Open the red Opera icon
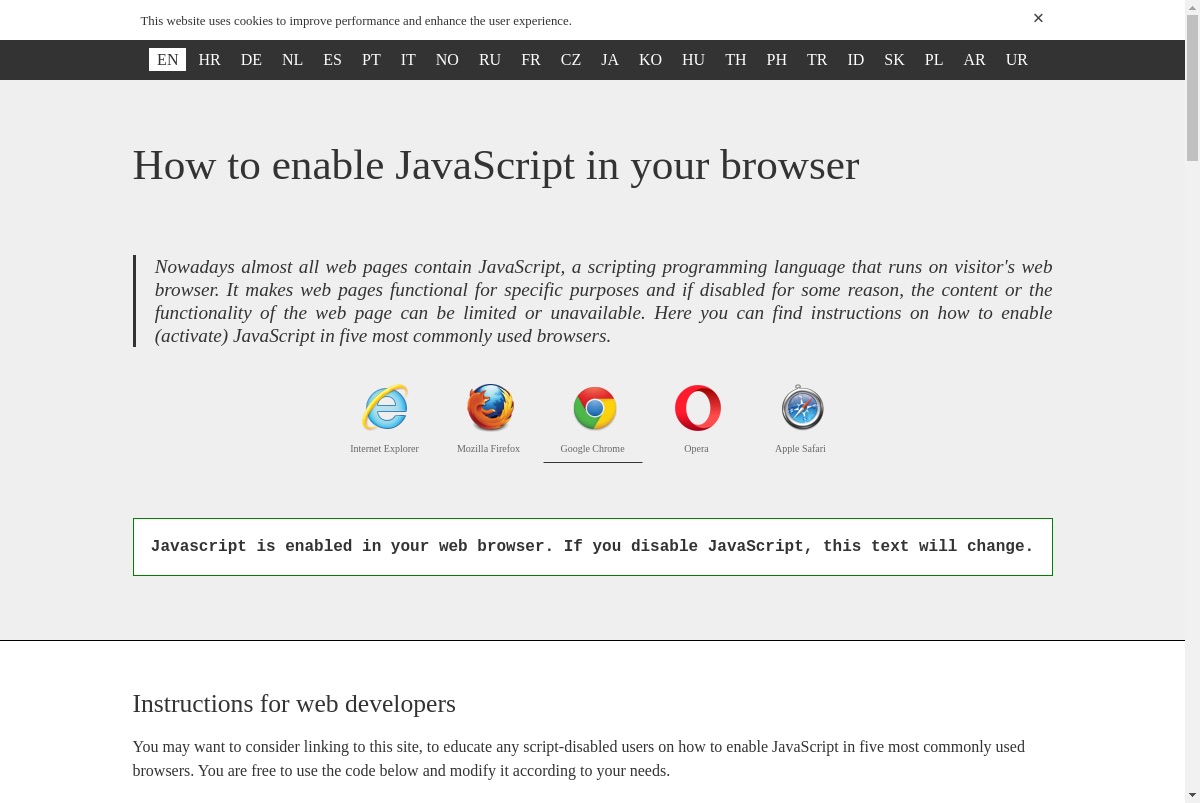 click(x=697, y=408)
